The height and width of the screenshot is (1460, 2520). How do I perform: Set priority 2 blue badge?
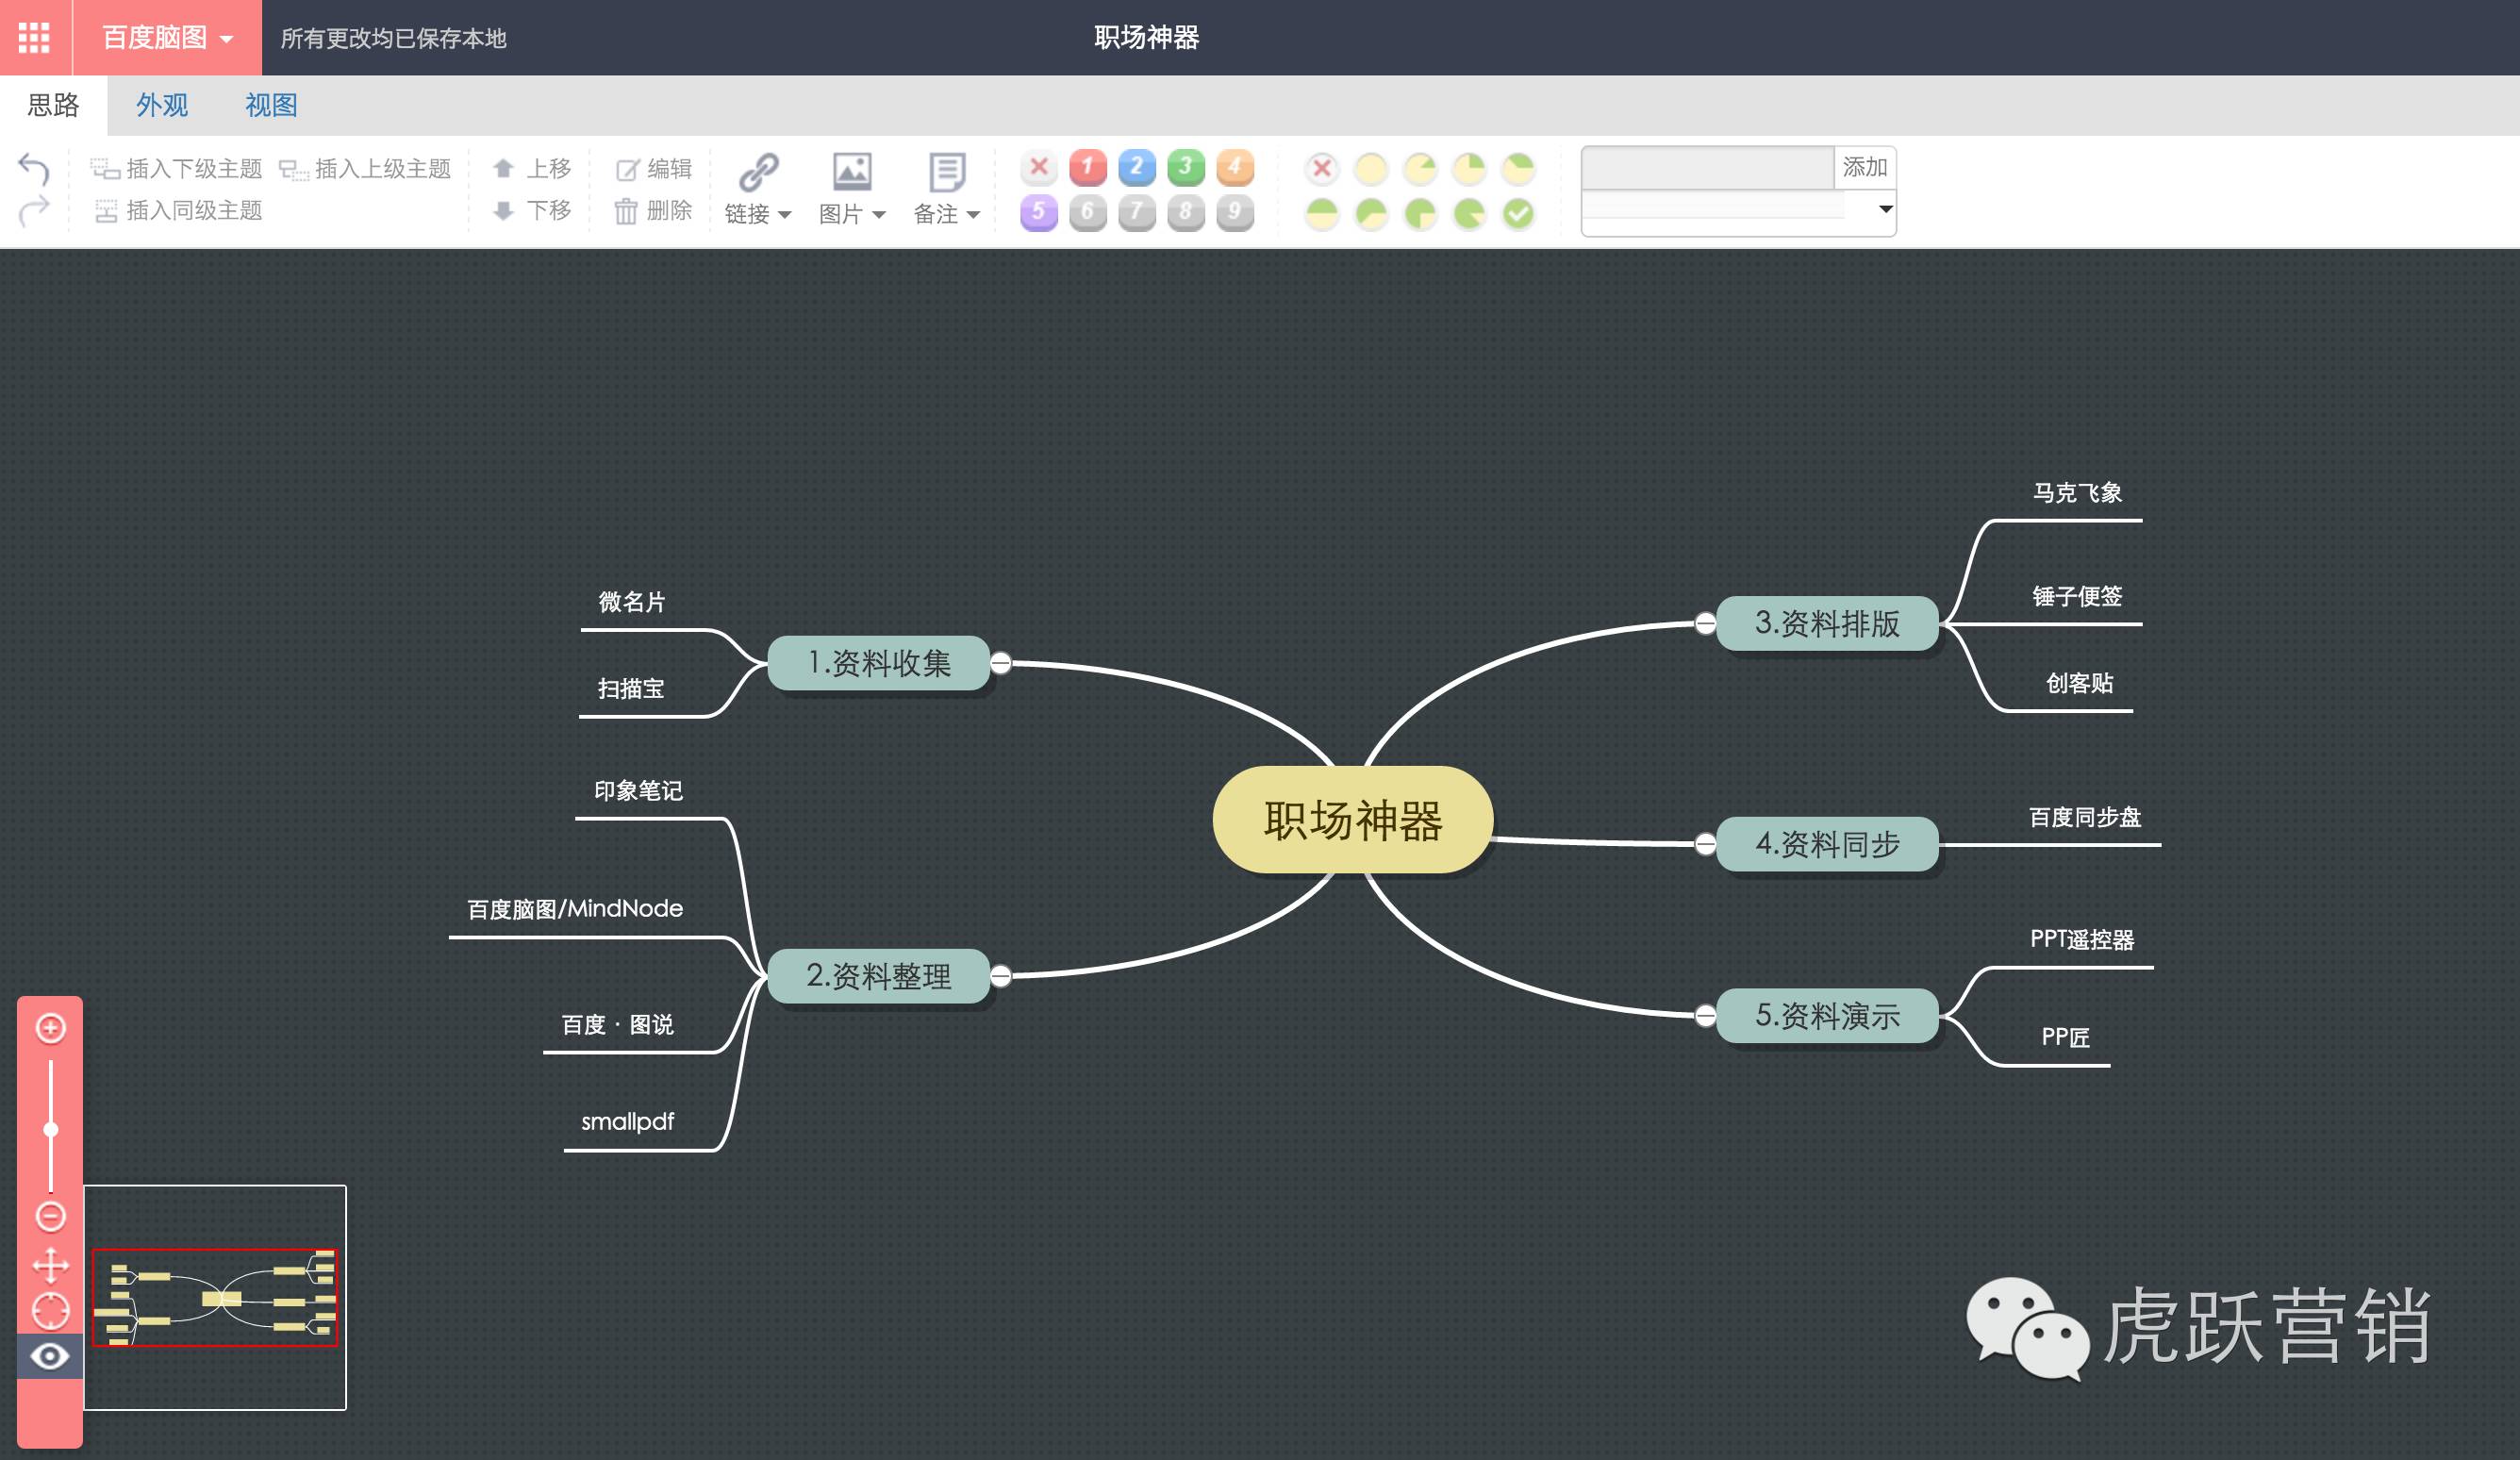[1137, 167]
